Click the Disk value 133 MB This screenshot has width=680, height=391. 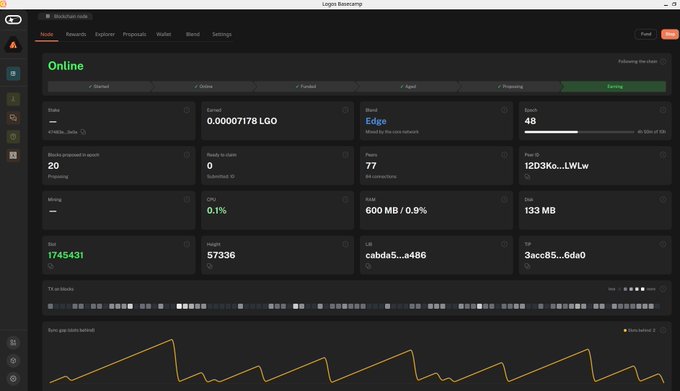tap(539, 211)
